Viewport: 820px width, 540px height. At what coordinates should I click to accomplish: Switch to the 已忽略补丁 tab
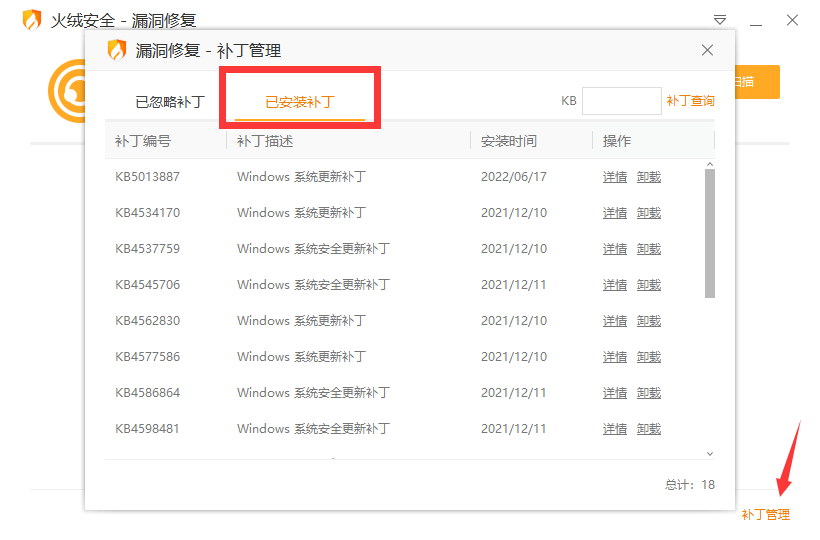(170, 101)
